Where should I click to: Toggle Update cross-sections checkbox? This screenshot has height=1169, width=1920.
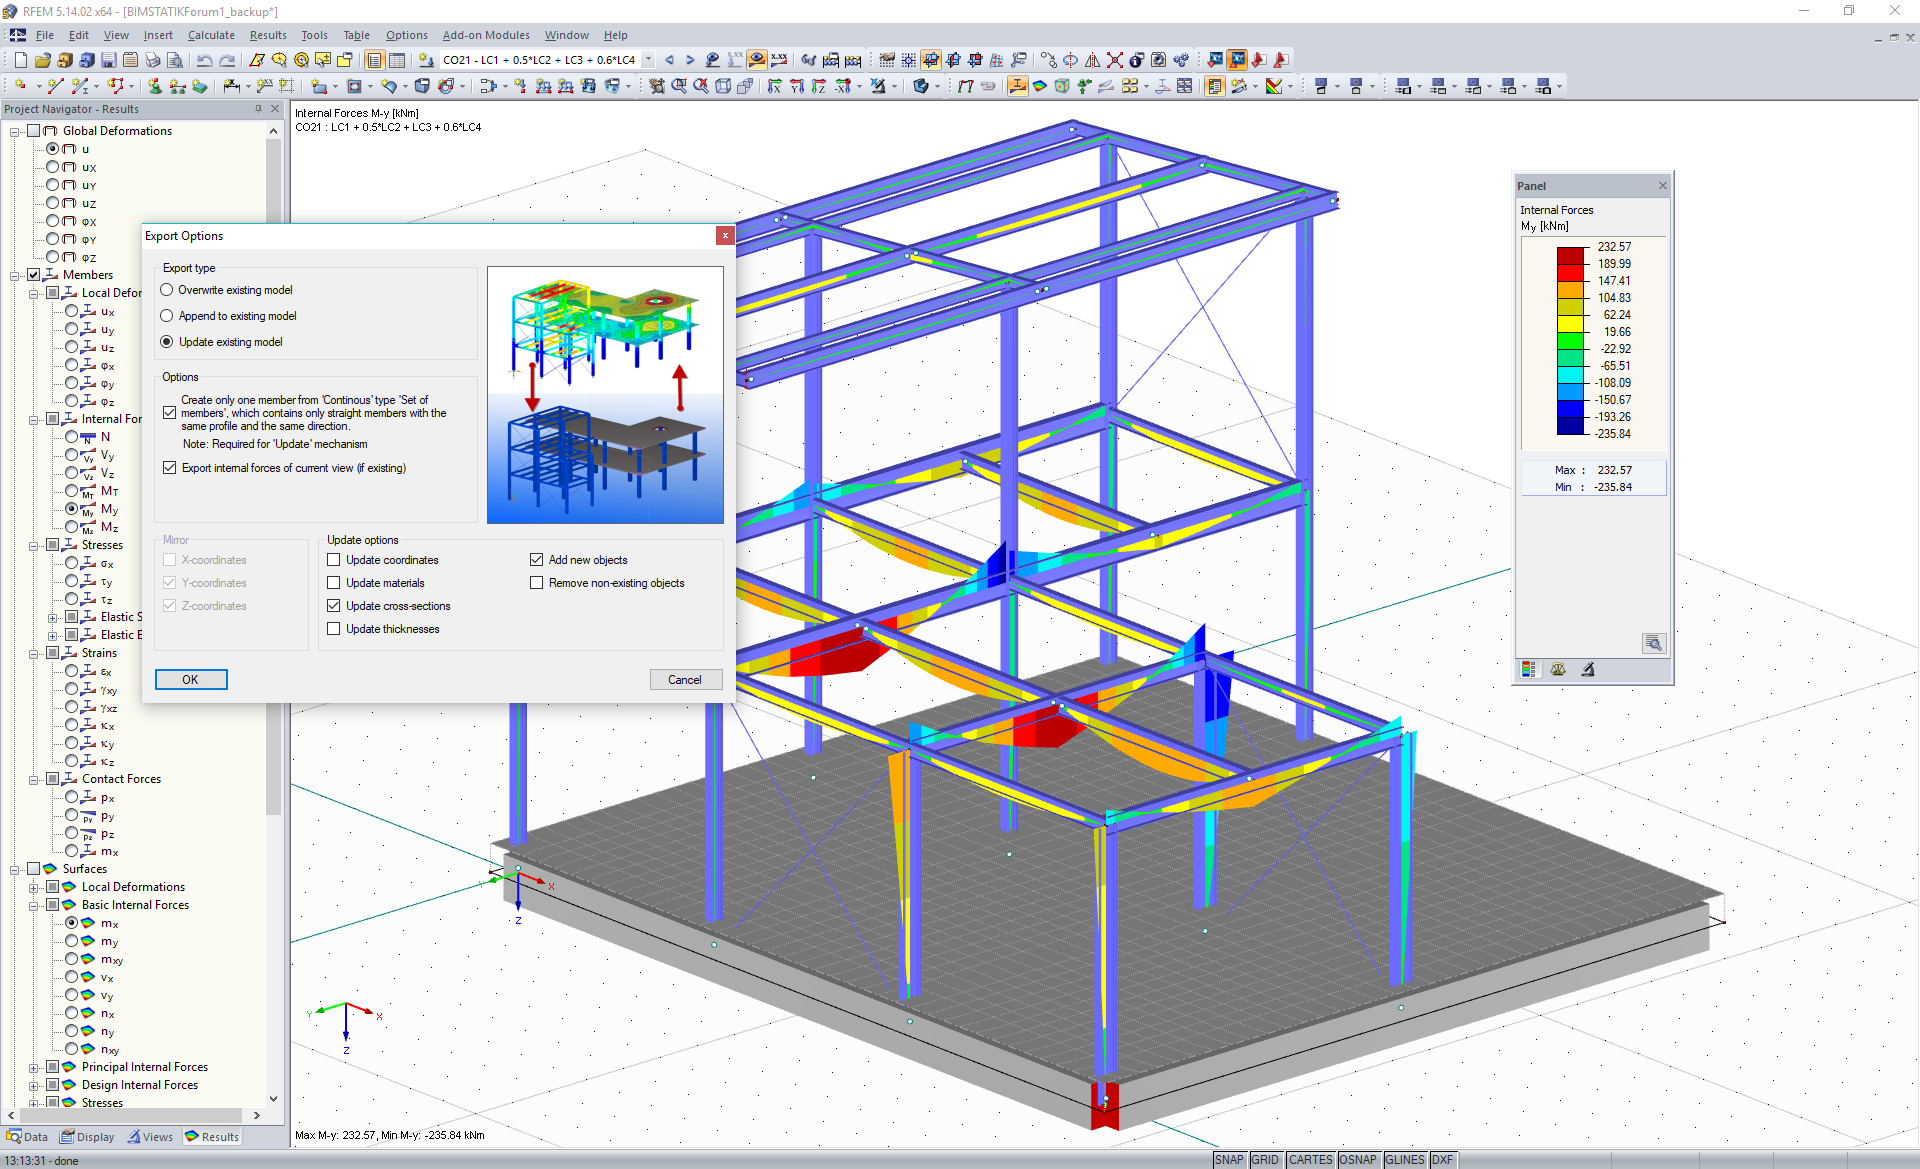pos(333,605)
